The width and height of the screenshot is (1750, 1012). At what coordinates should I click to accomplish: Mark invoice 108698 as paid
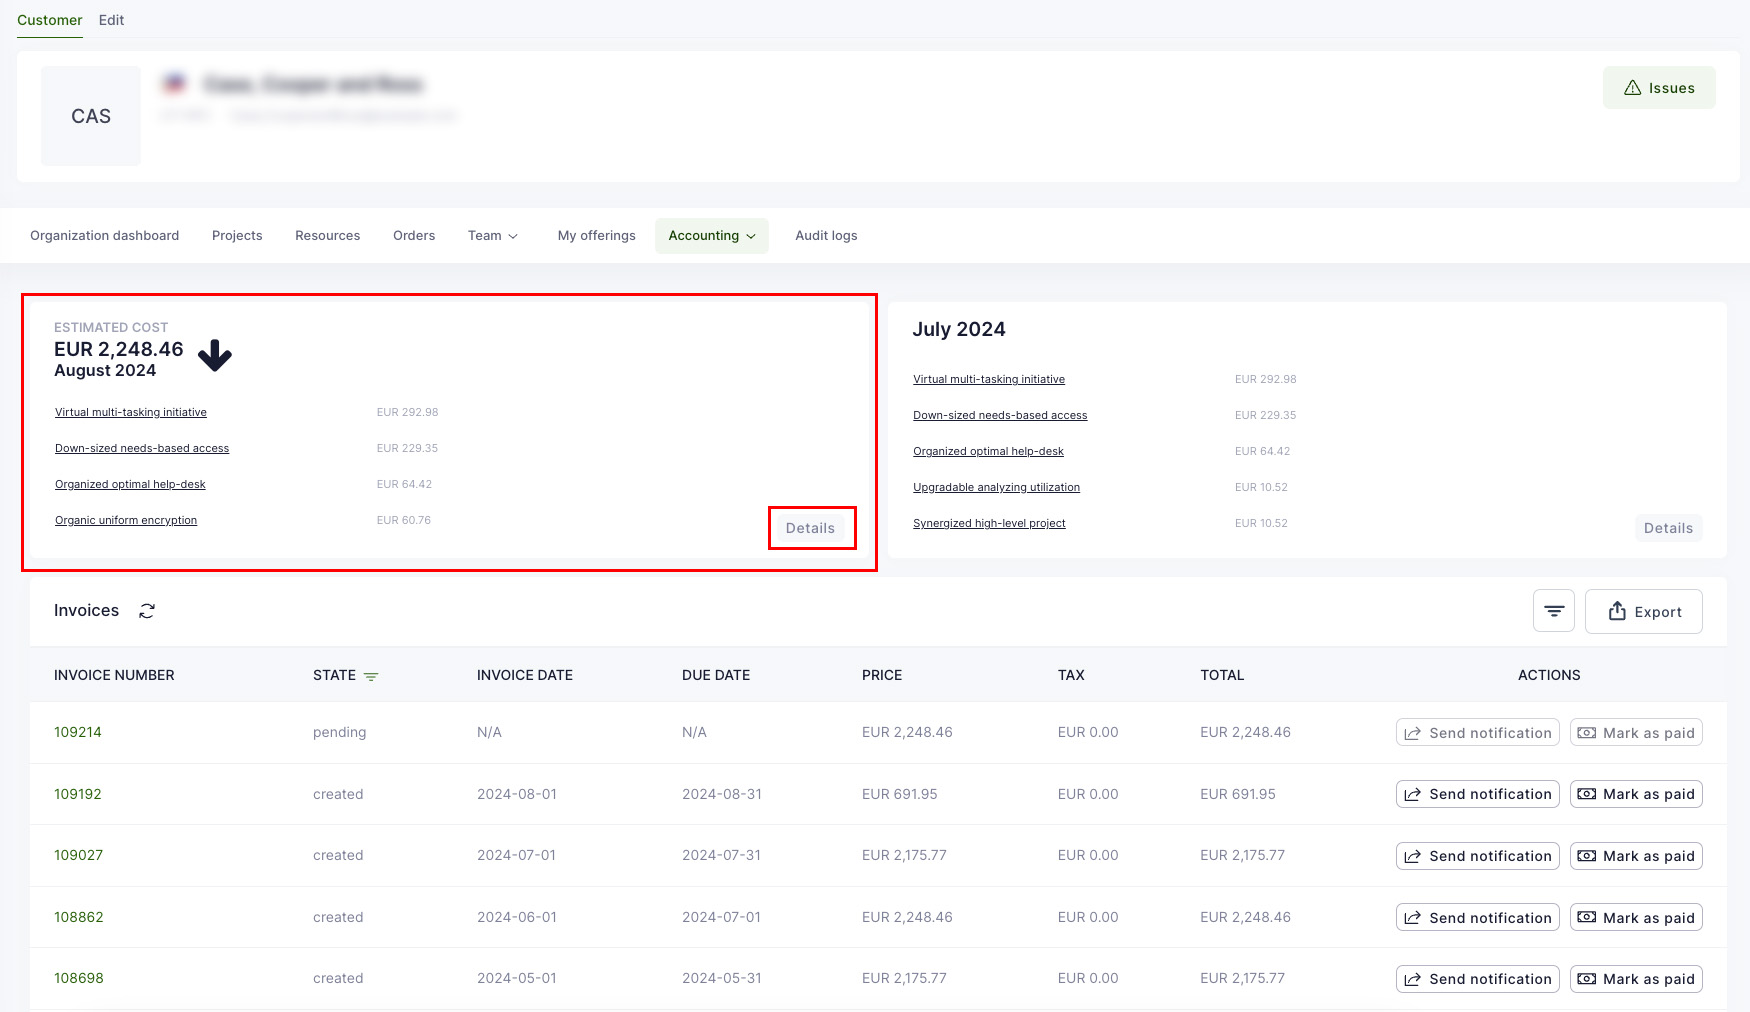[1635, 979]
